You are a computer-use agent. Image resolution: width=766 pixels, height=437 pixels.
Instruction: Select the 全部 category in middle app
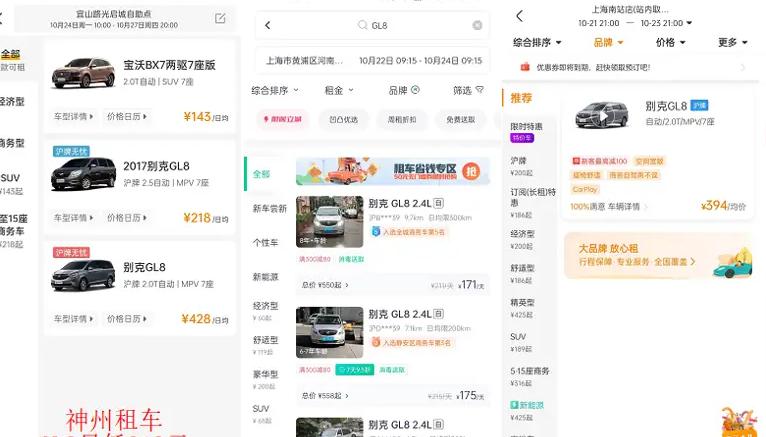(x=262, y=174)
